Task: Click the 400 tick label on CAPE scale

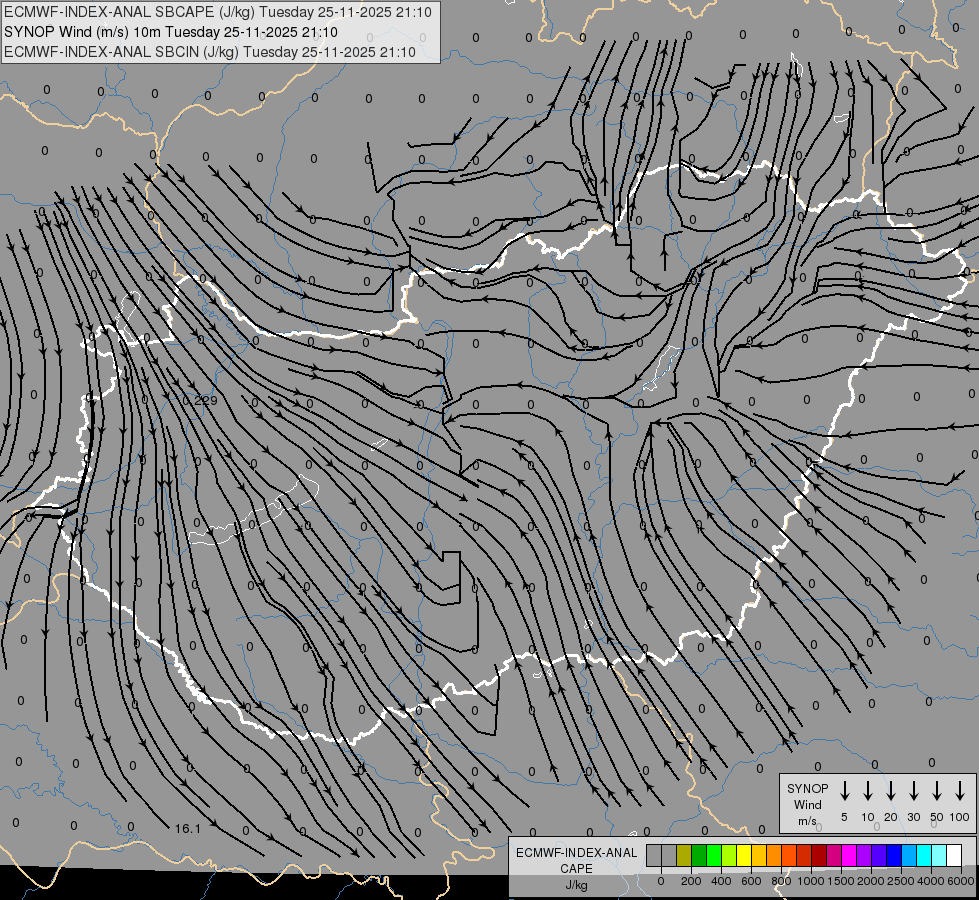Action: (721, 881)
